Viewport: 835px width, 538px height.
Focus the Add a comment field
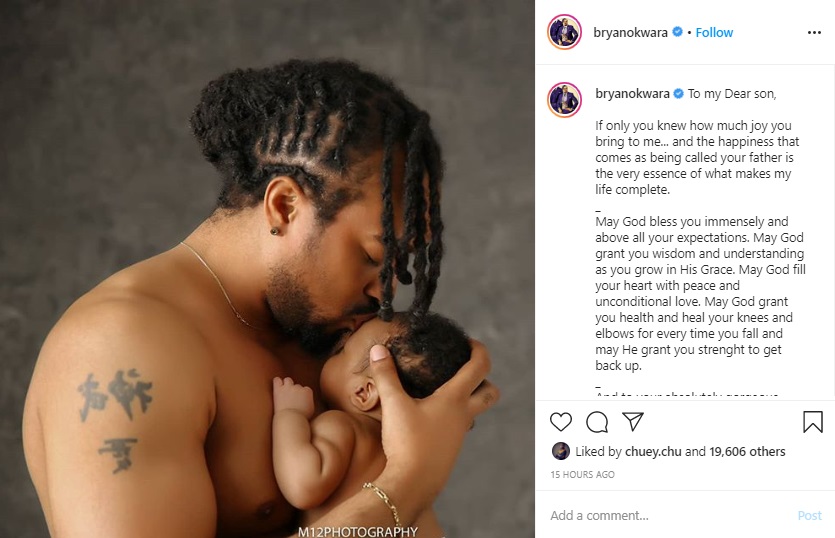(x=668, y=516)
